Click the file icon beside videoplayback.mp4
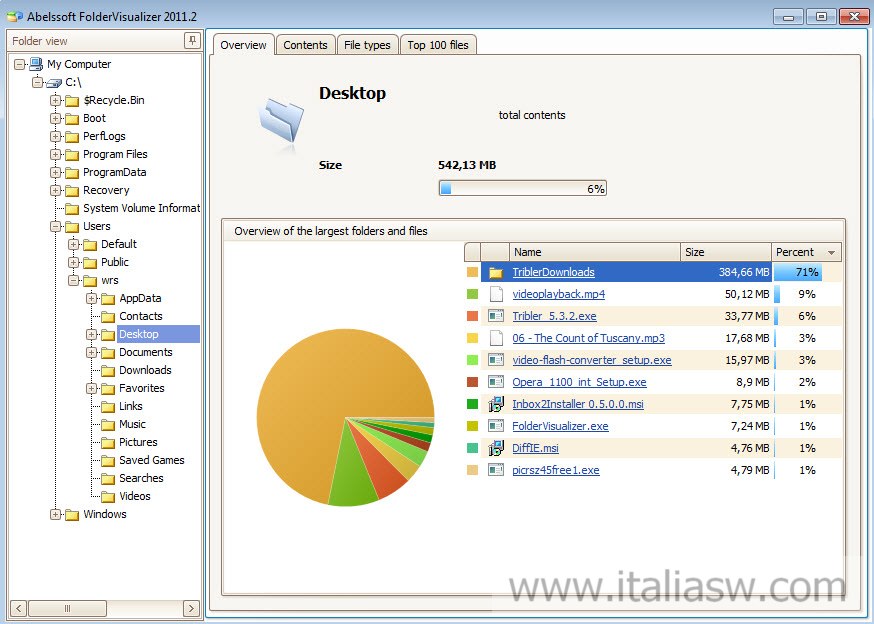 496,294
